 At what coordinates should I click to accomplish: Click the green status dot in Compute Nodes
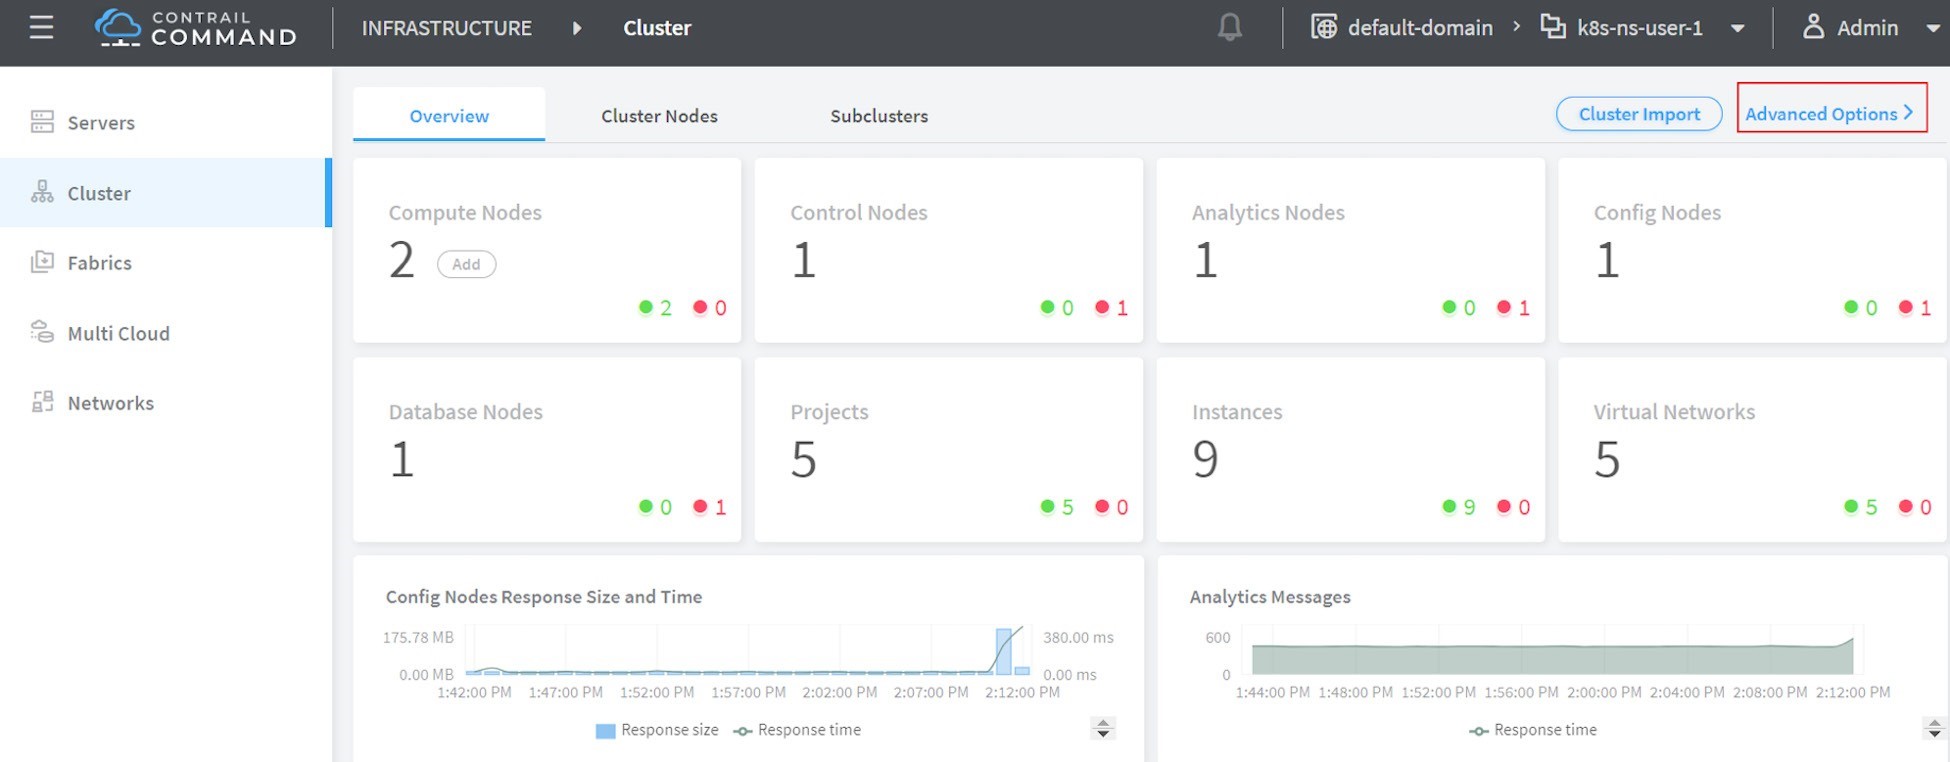646,307
